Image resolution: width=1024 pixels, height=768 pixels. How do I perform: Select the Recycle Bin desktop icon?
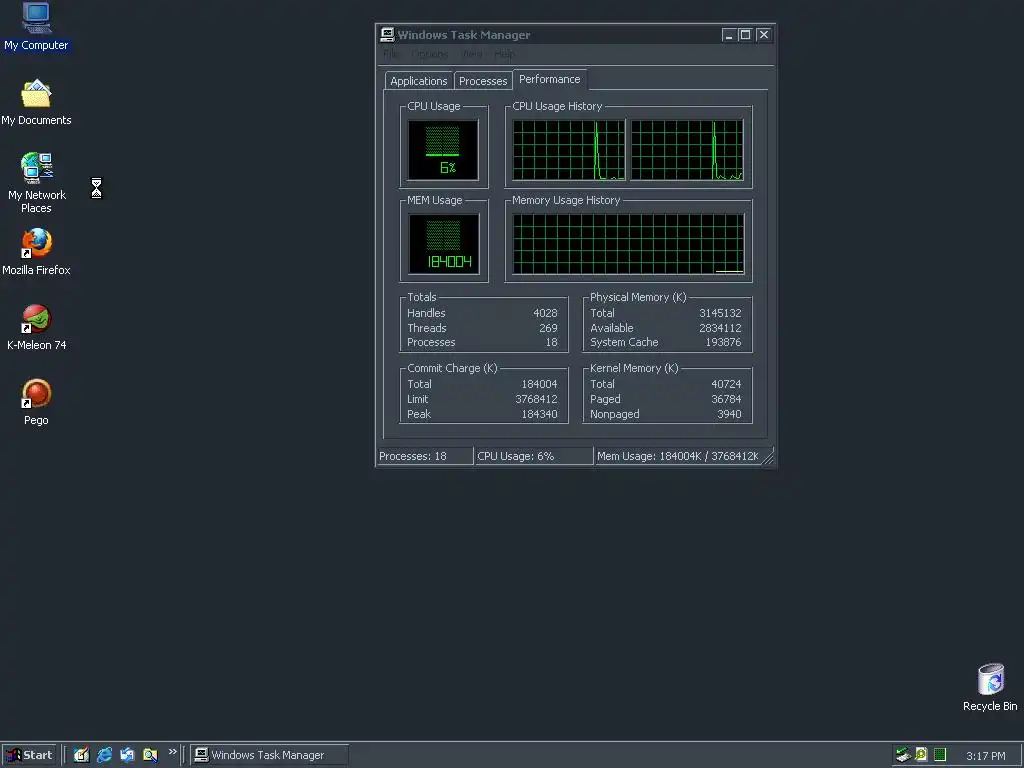coord(990,688)
